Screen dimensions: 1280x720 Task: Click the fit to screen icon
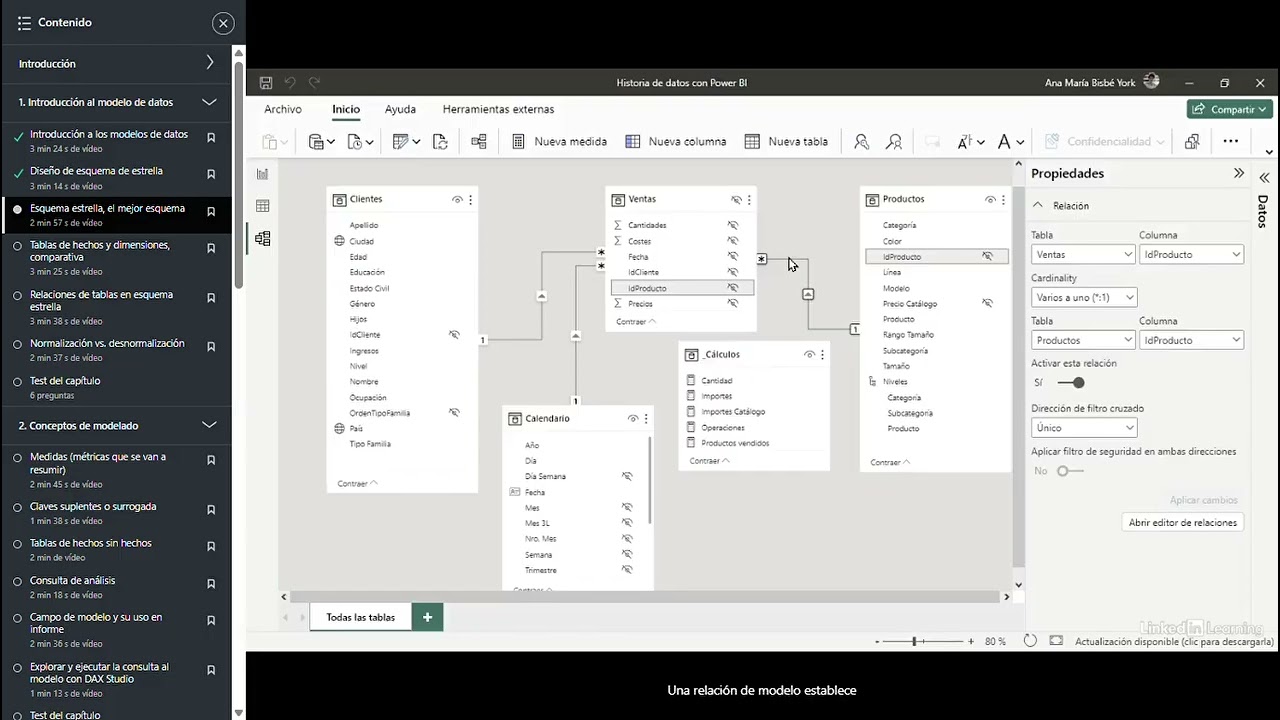(x=1056, y=641)
